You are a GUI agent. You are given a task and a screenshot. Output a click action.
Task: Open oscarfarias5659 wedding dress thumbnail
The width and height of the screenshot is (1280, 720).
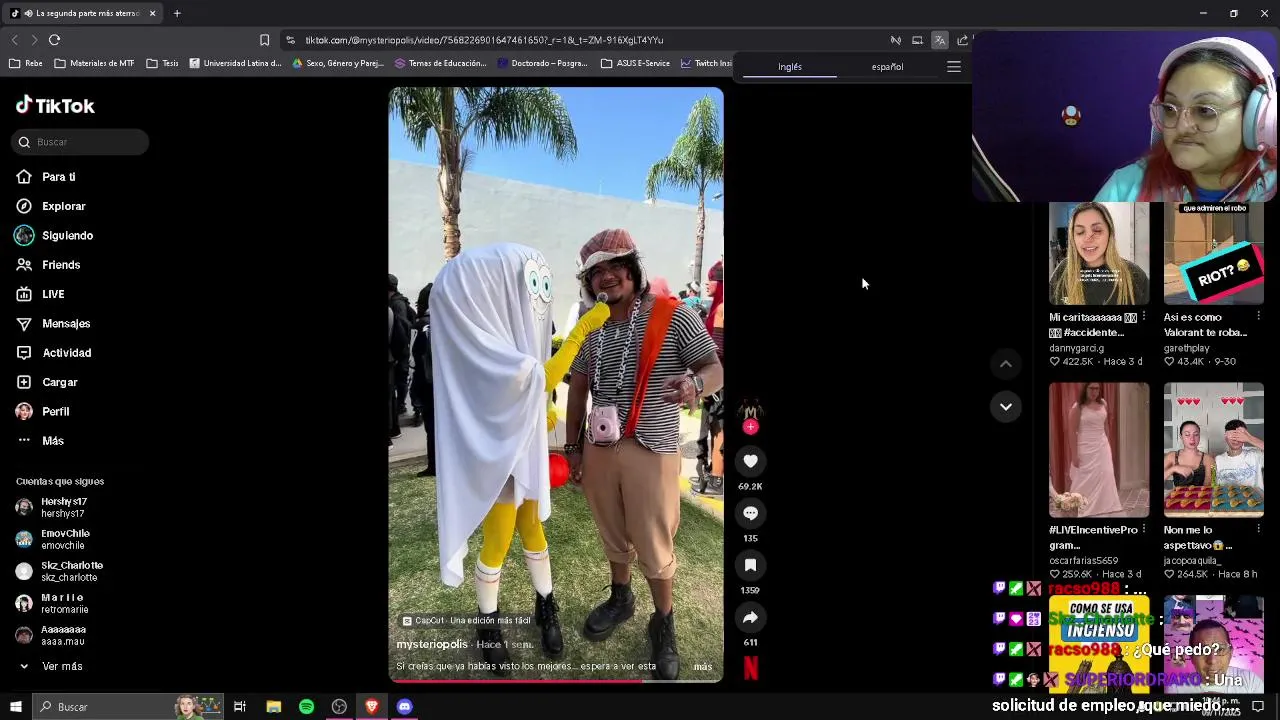click(x=1098, y=450)
